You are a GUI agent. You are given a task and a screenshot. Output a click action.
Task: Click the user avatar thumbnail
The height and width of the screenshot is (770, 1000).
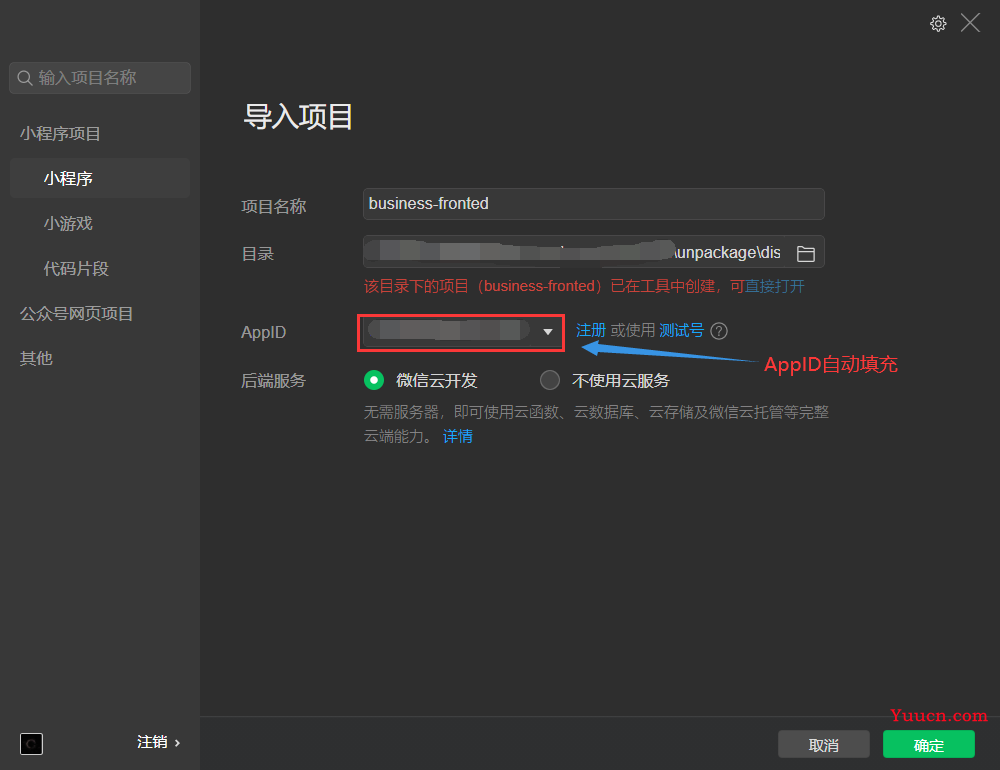31,743
